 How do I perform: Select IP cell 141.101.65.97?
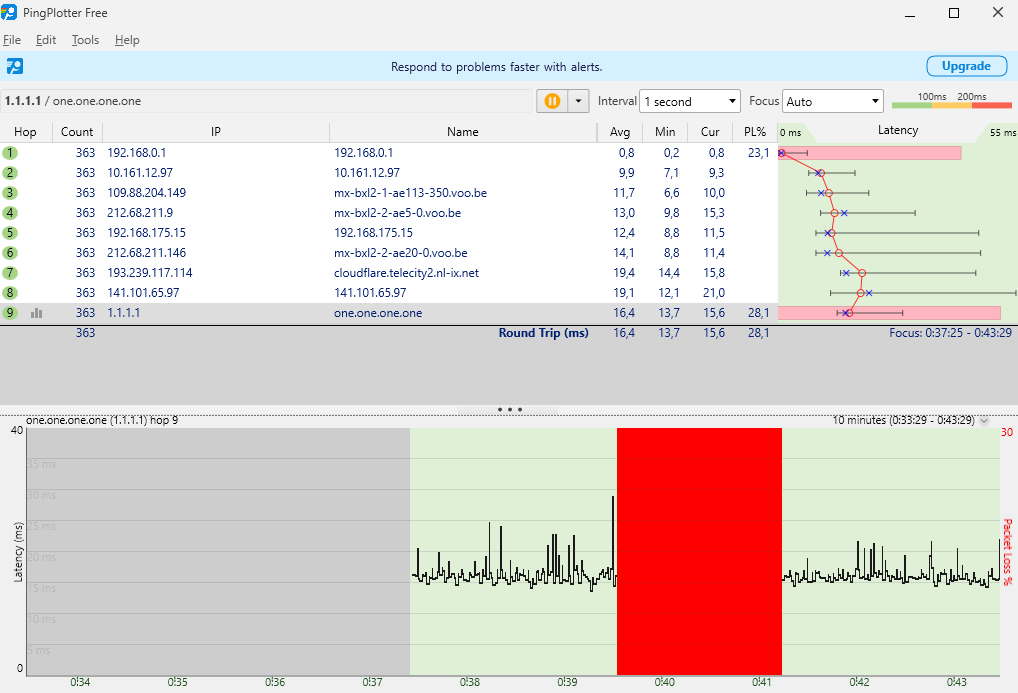point(143,293)
